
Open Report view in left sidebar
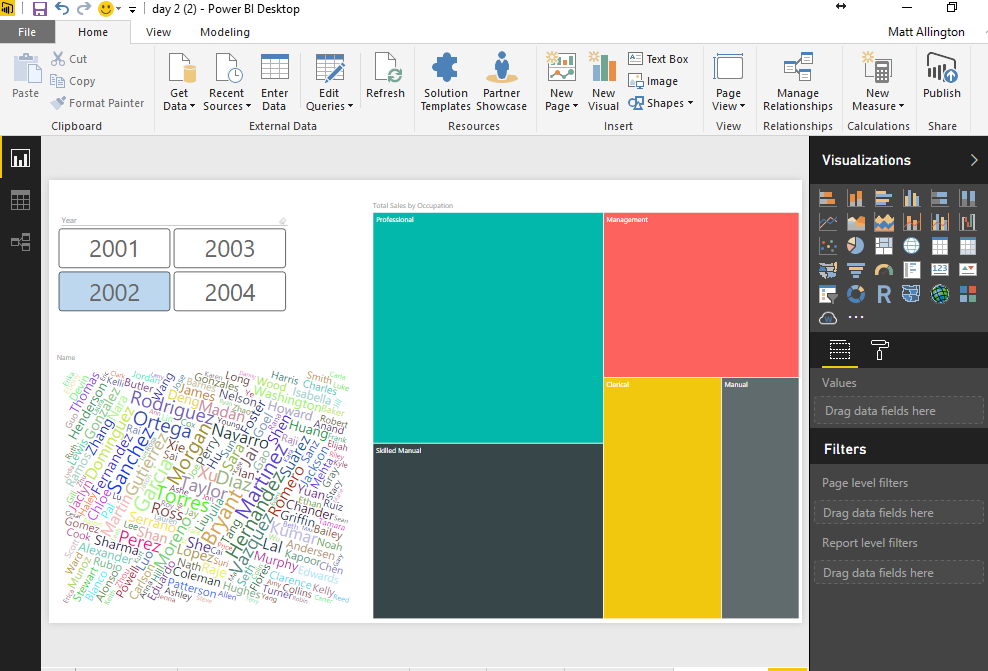pyautogui.click(x=20, y=158)
